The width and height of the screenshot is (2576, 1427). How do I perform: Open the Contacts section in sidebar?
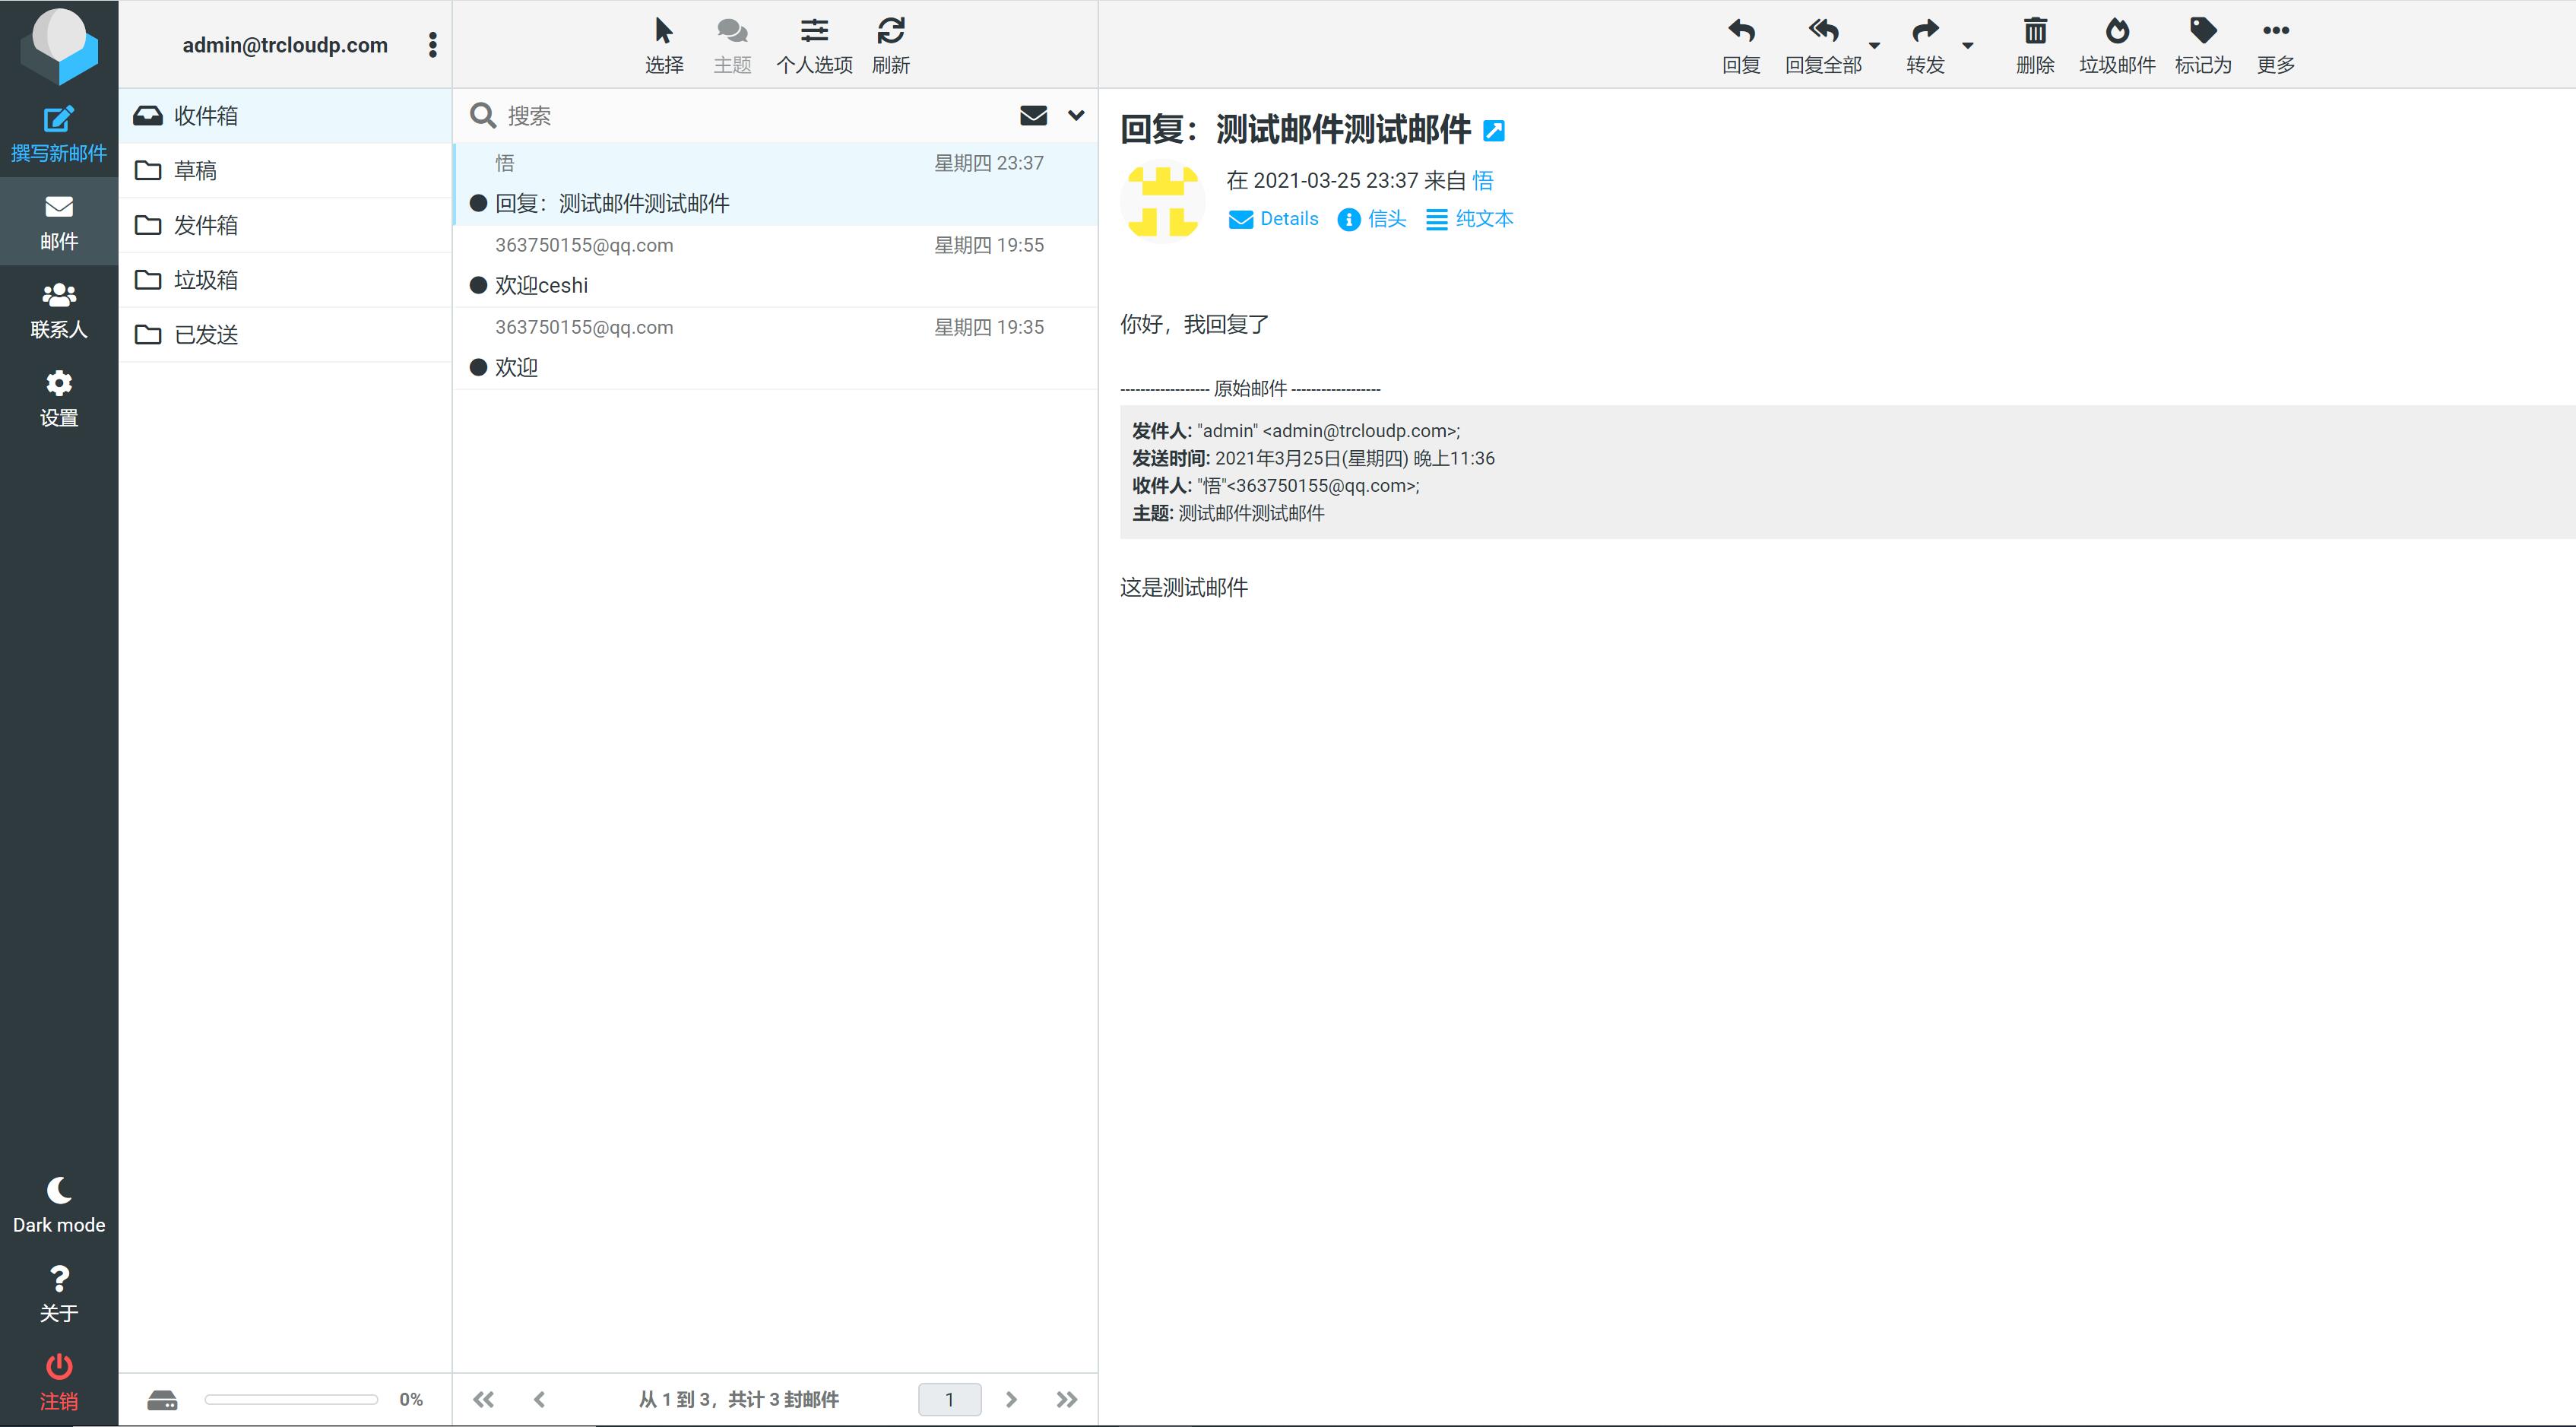(x=58, y=310)
